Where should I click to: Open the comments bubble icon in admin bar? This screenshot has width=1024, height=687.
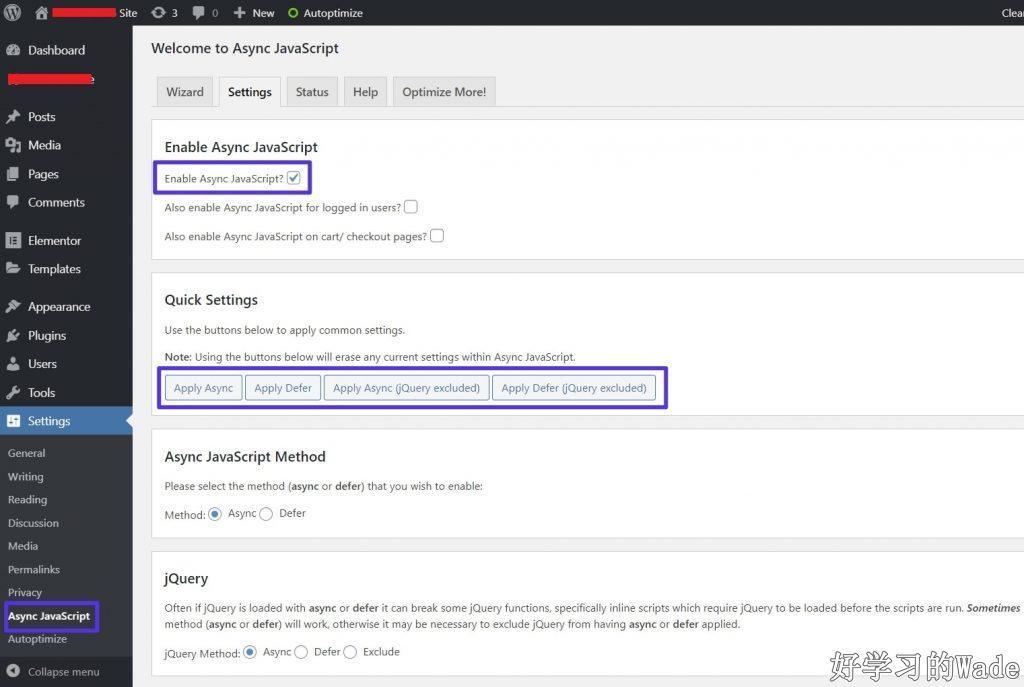point(199,12)
